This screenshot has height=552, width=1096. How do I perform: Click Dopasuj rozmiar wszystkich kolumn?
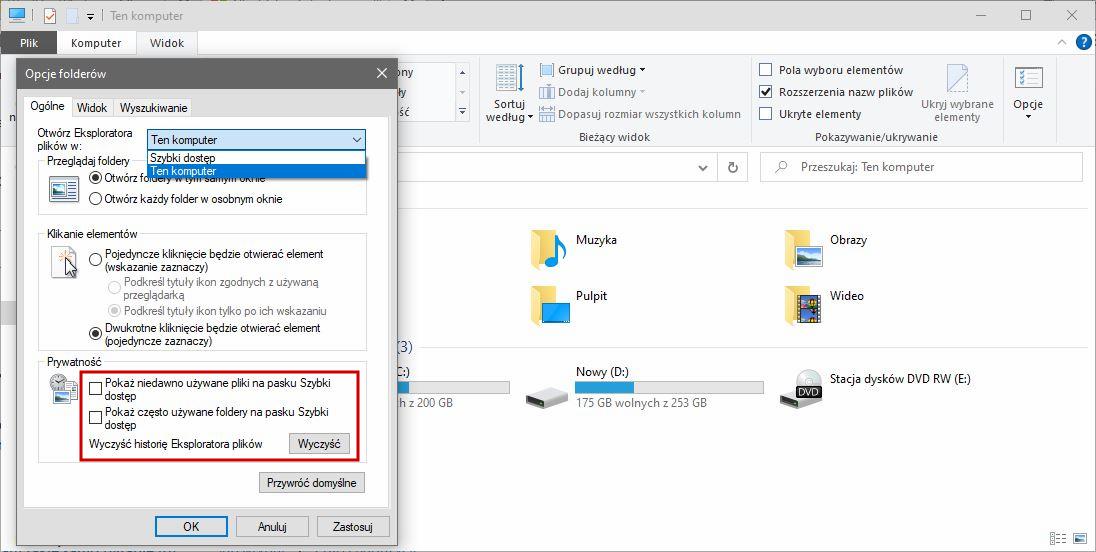coord(640,114)
